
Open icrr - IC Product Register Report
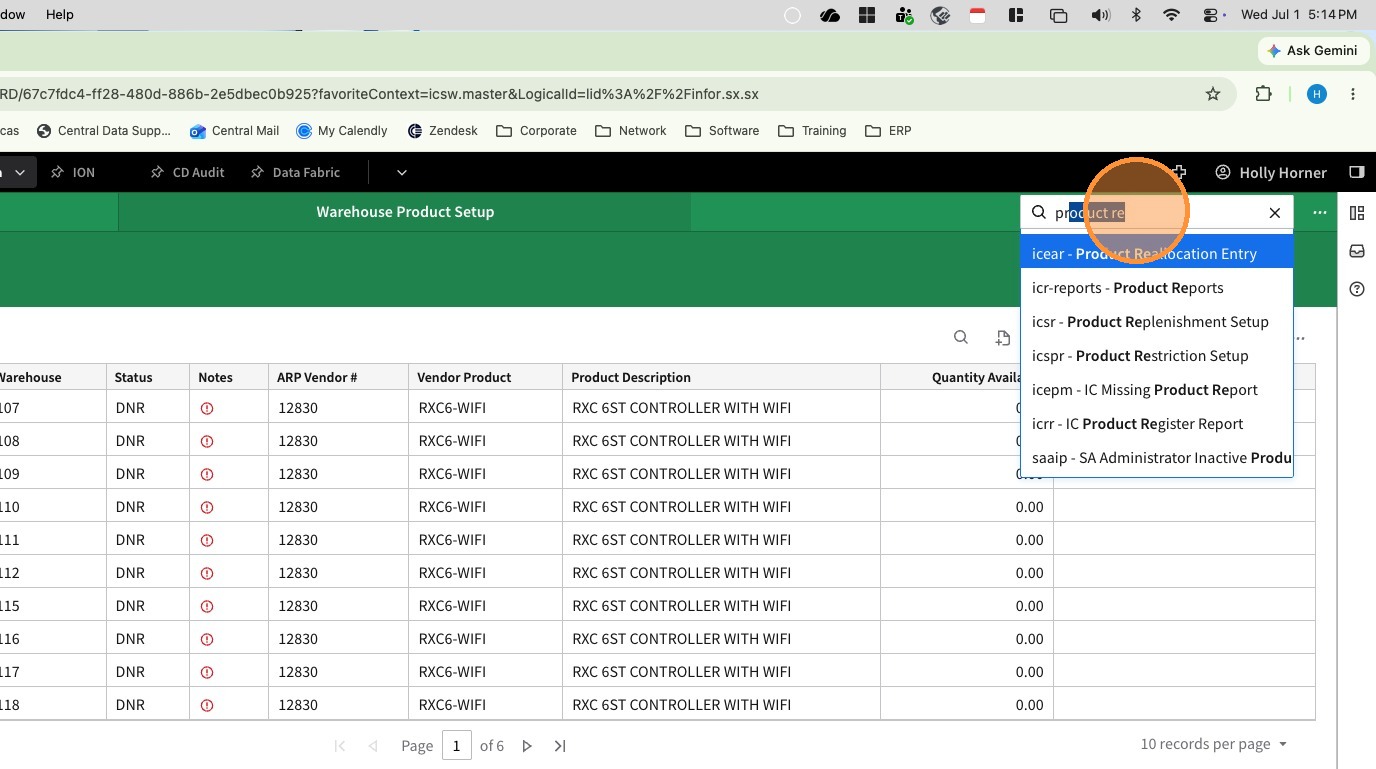1157,424
